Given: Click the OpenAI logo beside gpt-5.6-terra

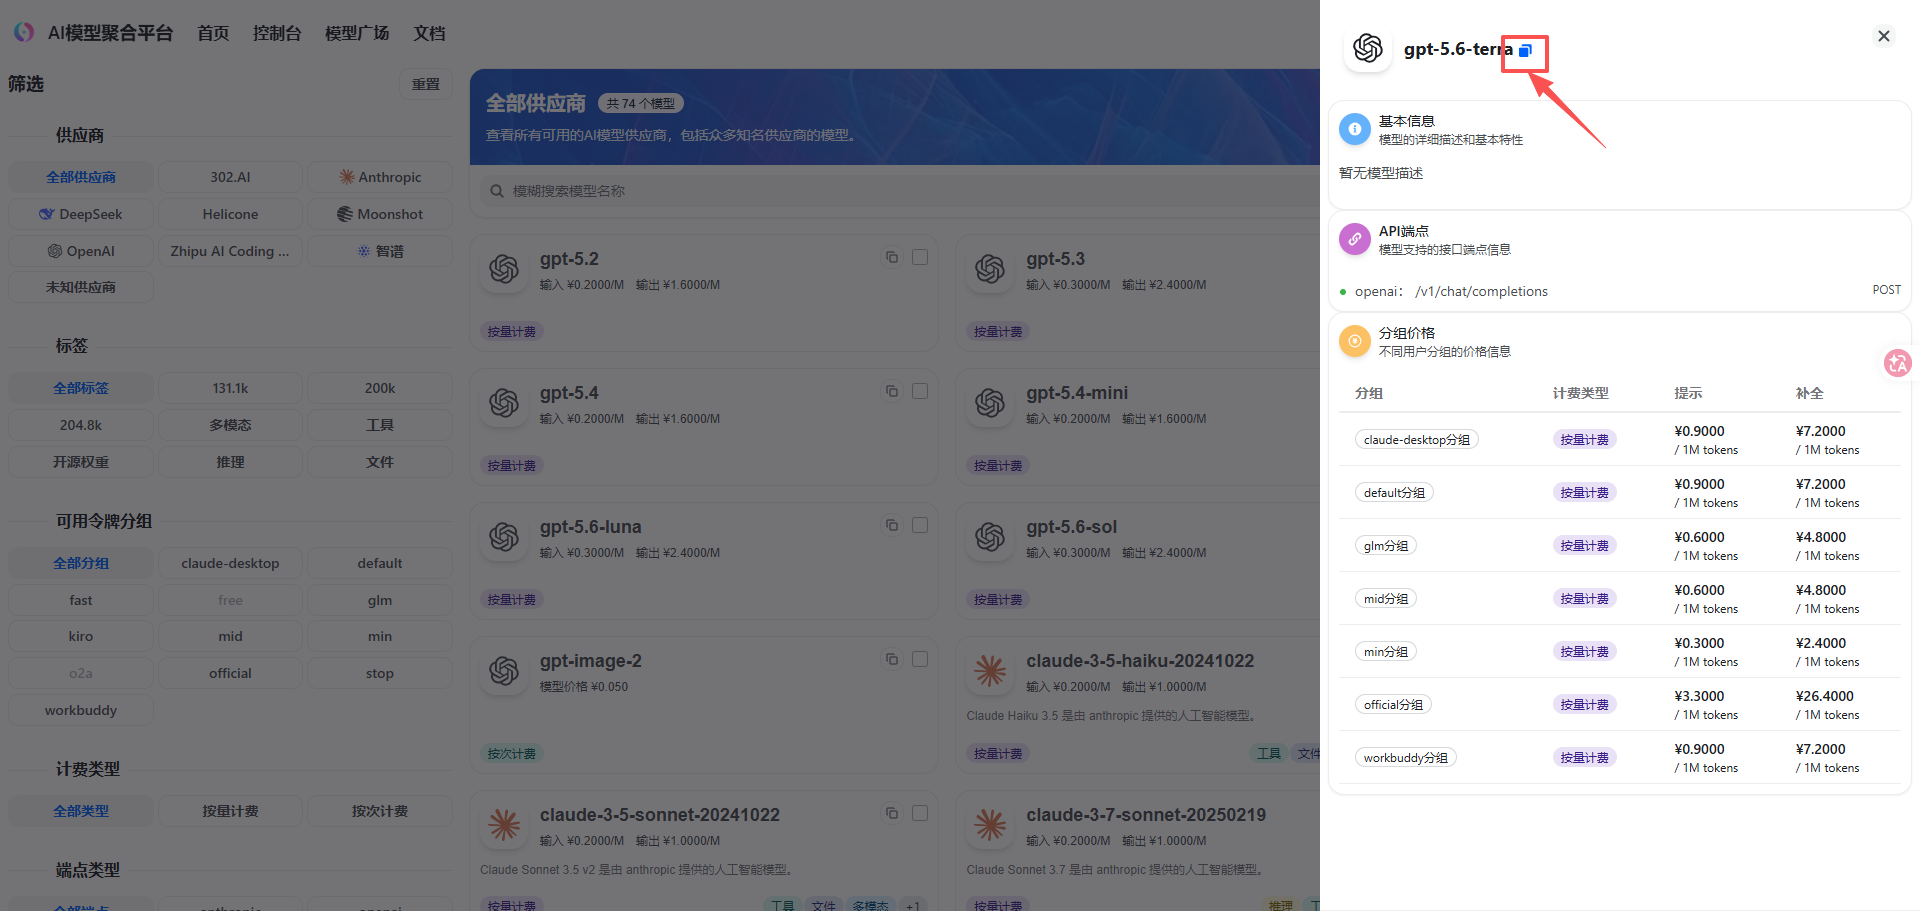Looking at the screenshot, I should point(1368,48).
